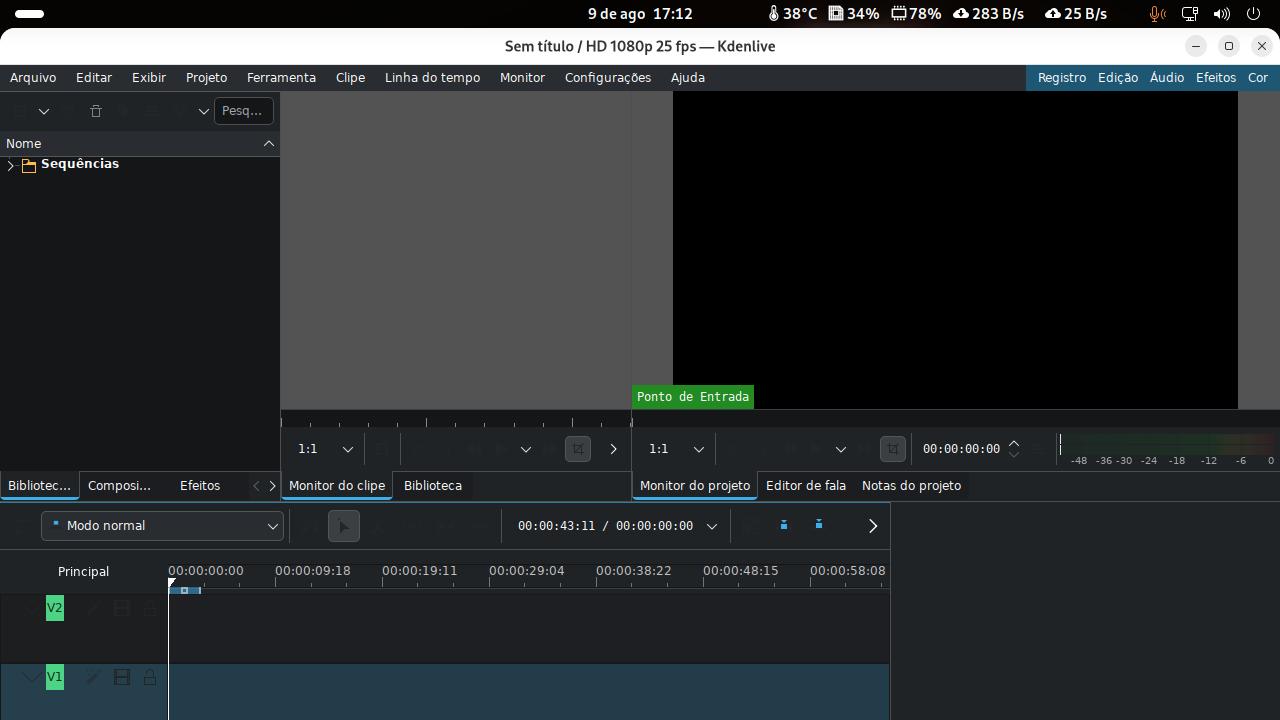Click the first blue marker timeline toolbar icon

point(784,525)
